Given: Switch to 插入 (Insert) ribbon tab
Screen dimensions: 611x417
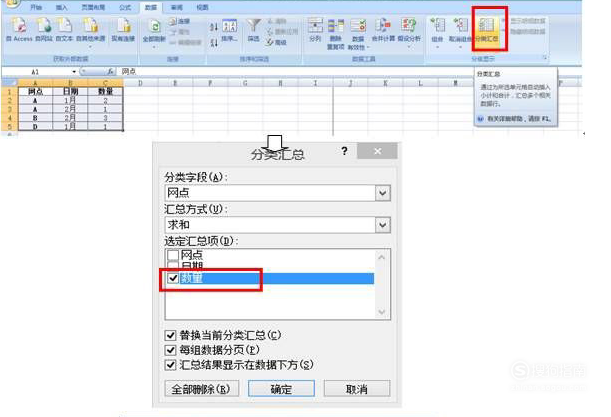Looking at the screenshot, I should (x=61, y=7).
